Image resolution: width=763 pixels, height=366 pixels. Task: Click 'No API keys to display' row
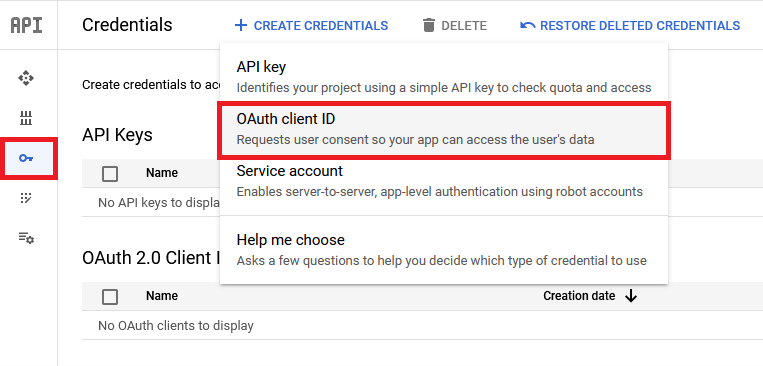[x=159, y=202]
